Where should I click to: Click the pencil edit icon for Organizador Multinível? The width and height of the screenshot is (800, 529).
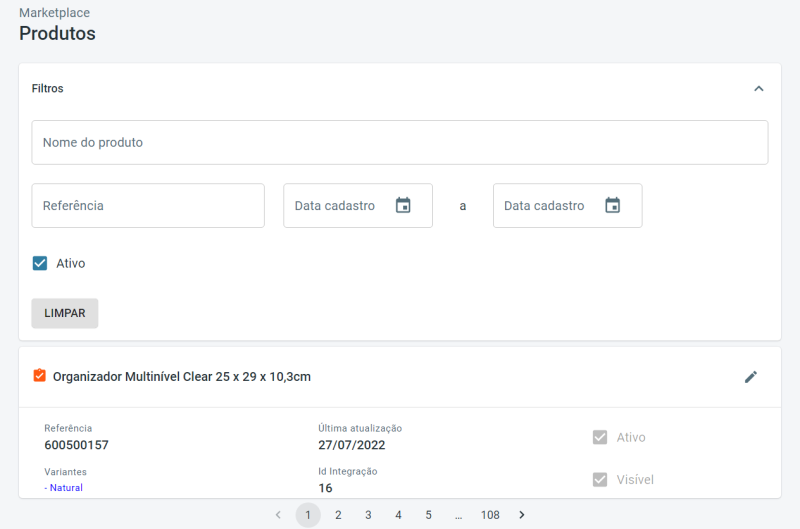tap(751, 377)
